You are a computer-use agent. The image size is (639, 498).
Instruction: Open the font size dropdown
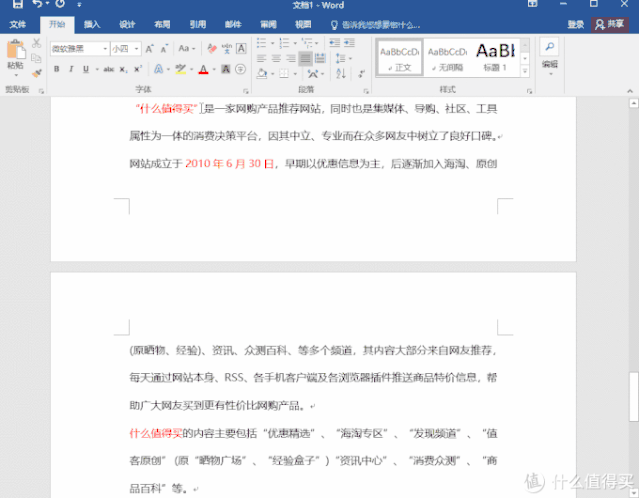click(x=137, y=49)
